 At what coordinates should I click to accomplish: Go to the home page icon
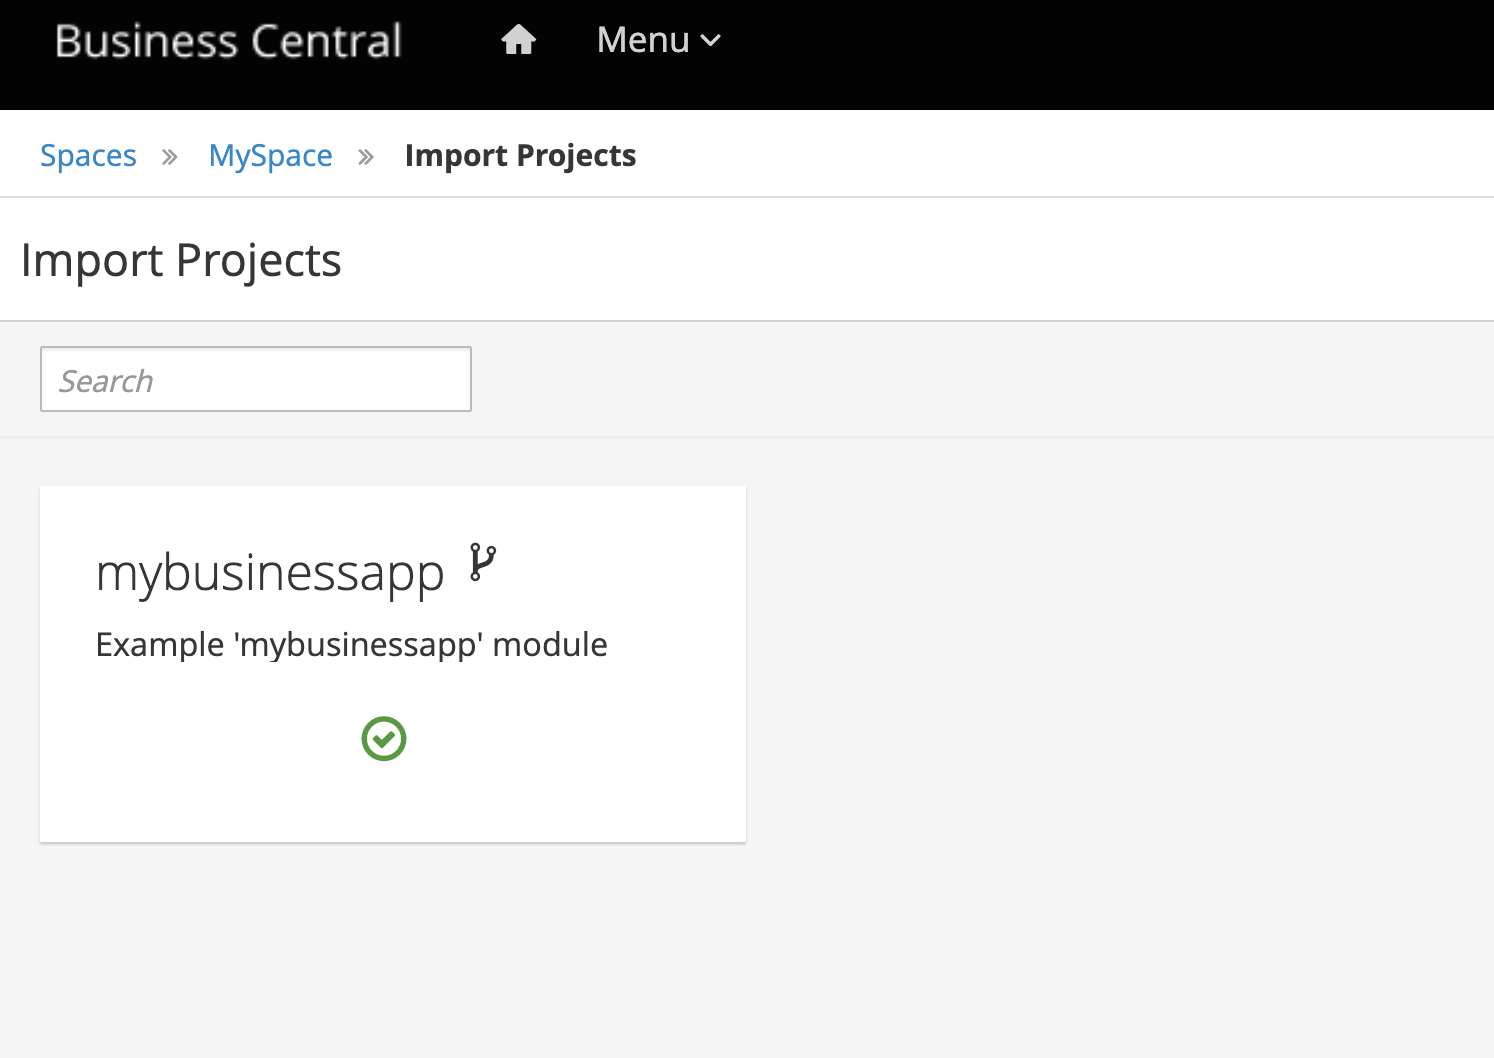point(518,40)
